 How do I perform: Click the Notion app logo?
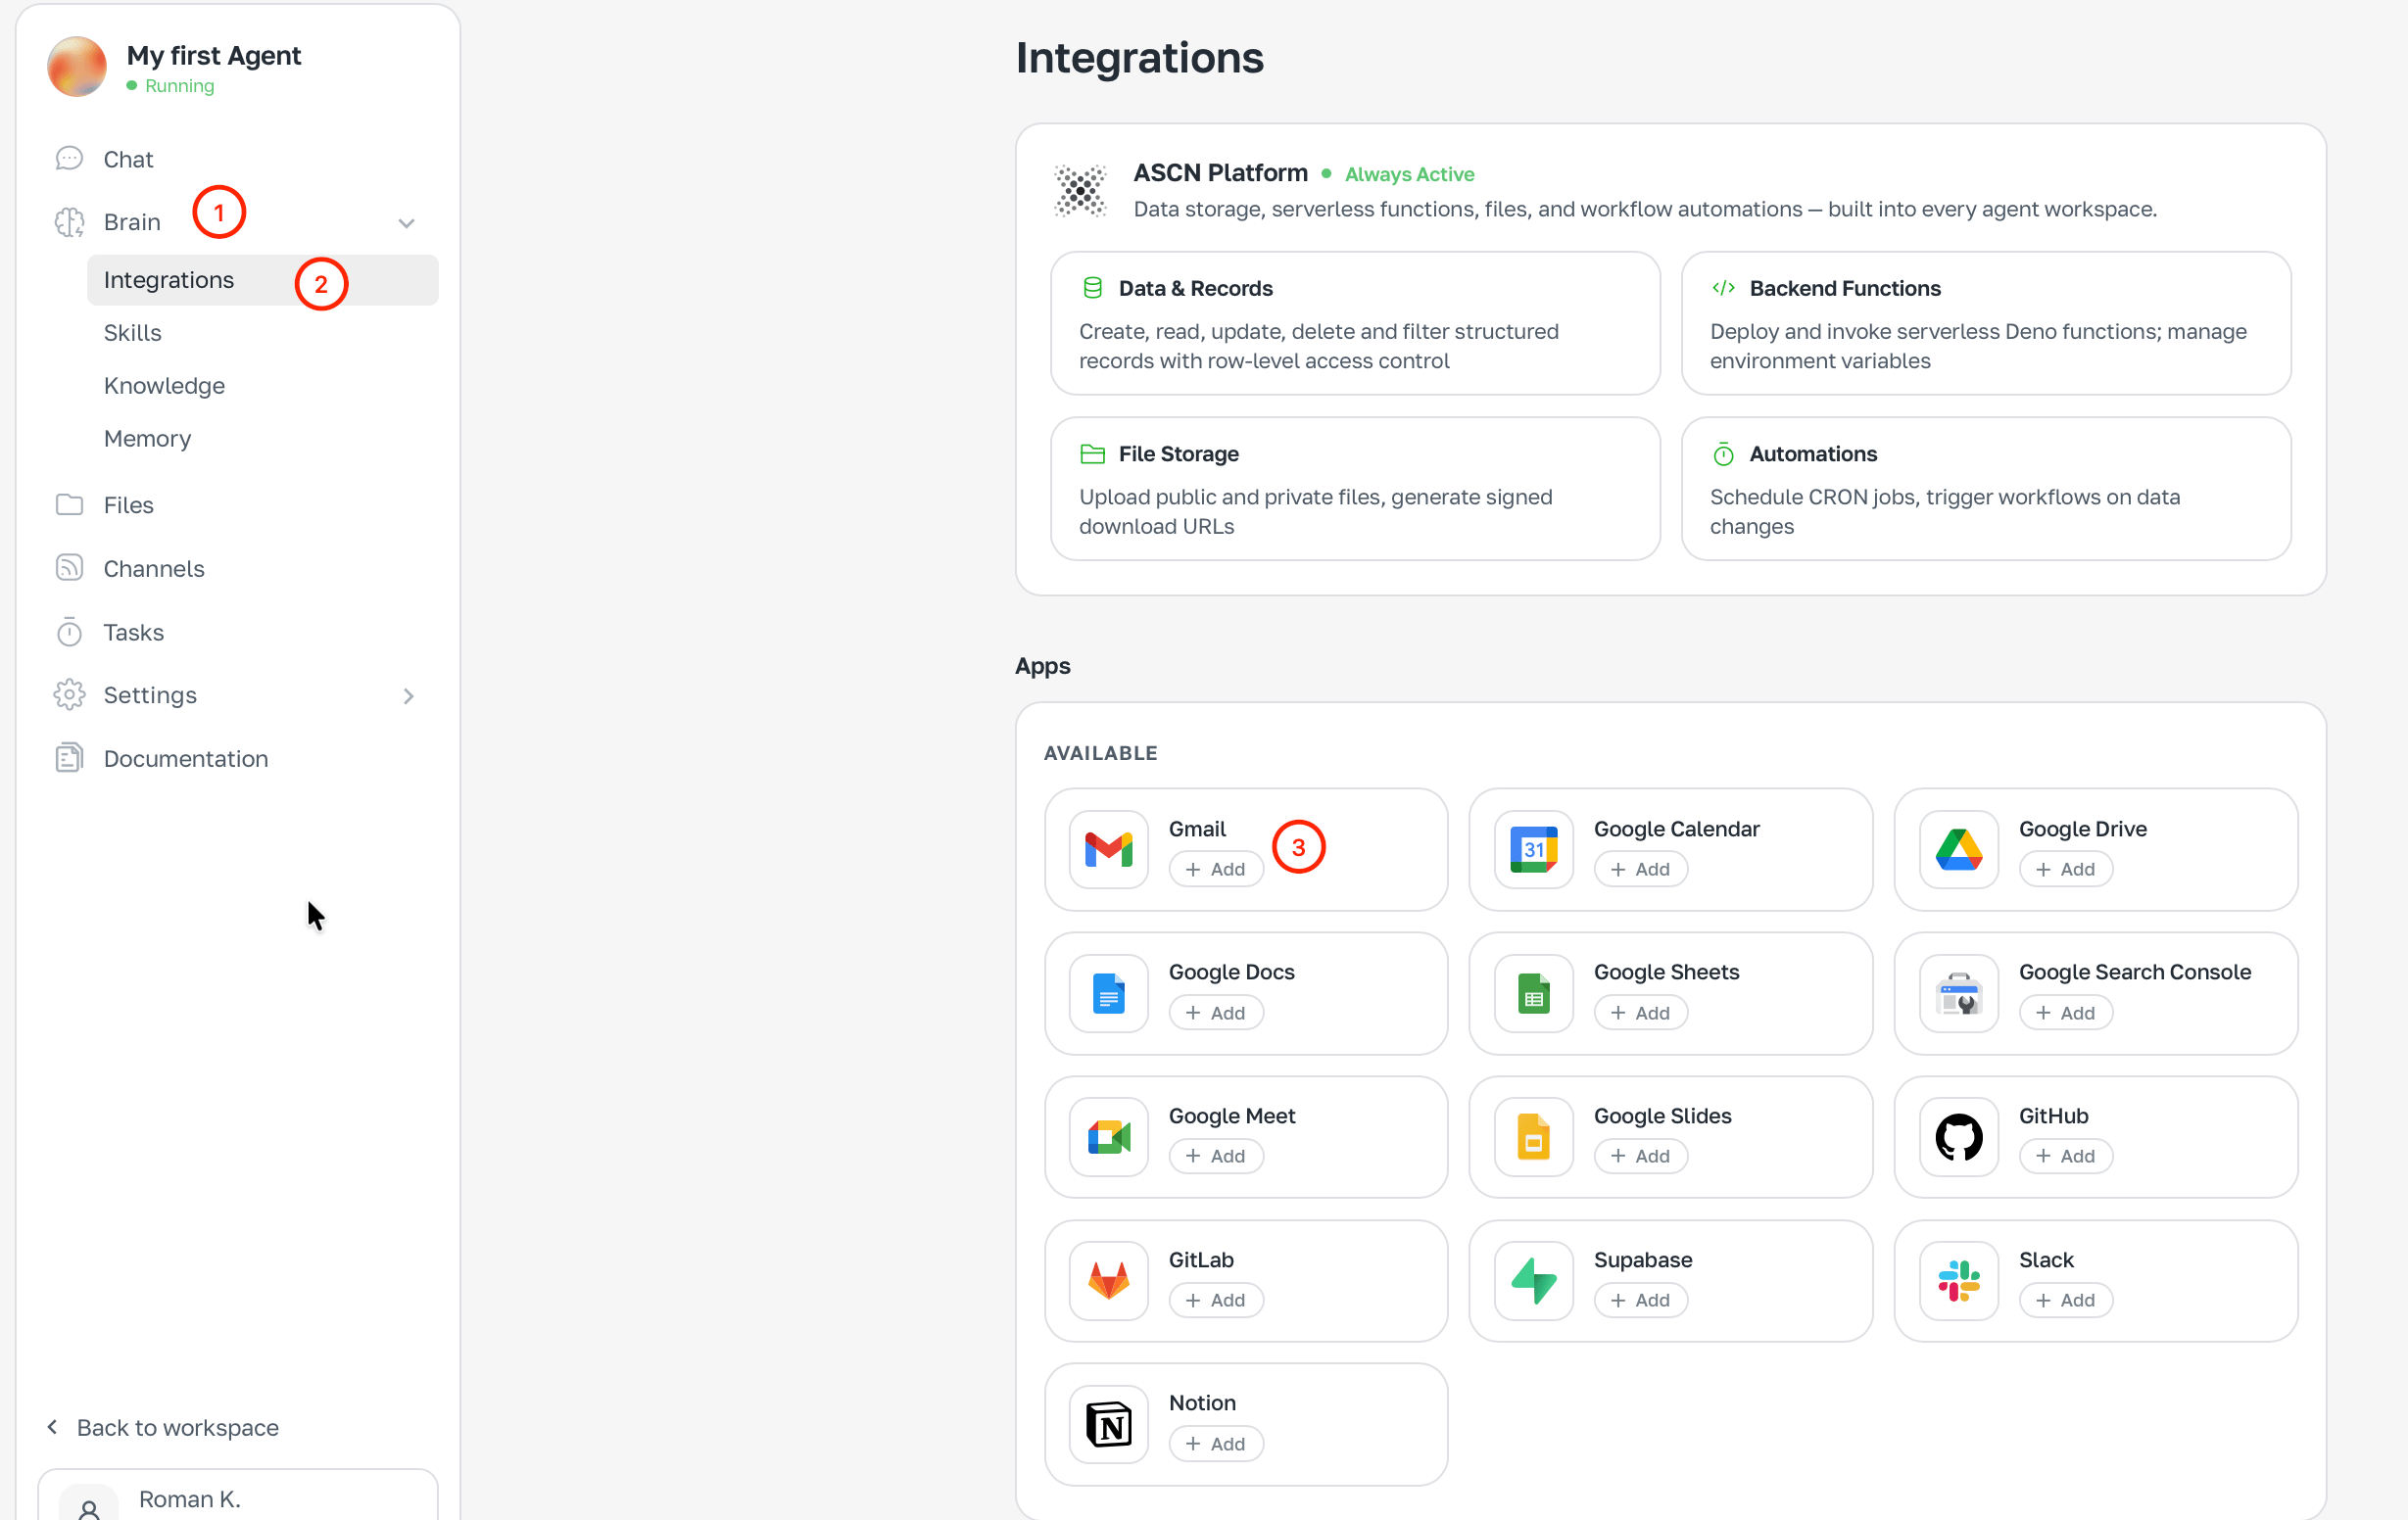[x=1109, y=1425]
